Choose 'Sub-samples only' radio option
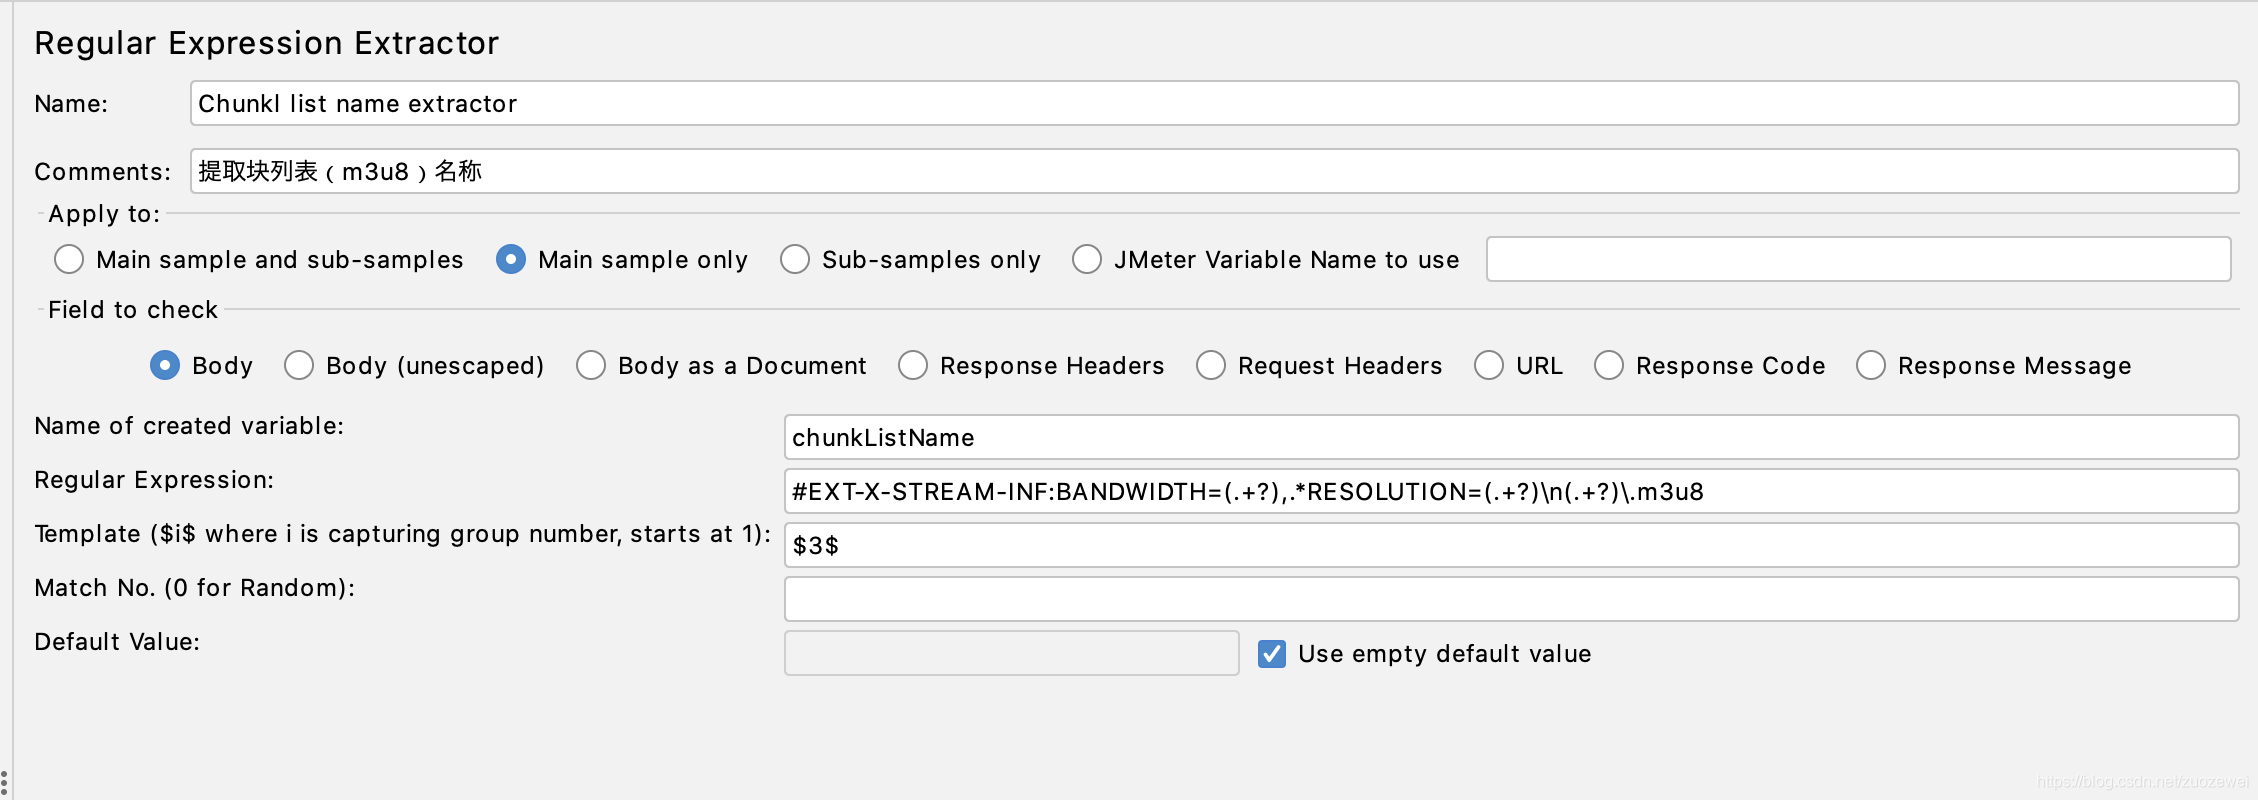 pos(795,259)
